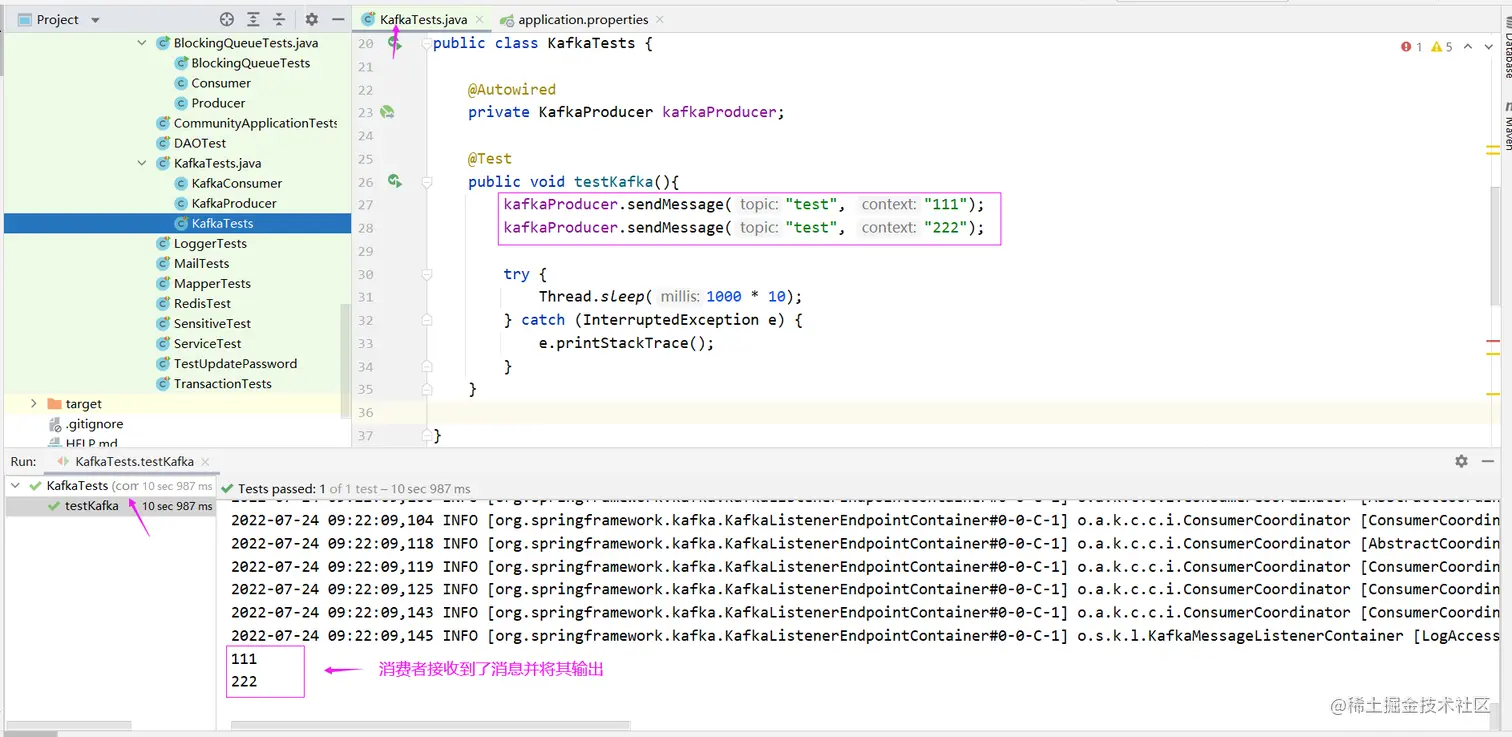This screenshot has height=737, width=1512.
Task: Minimize the Run tool window
Action: coord(1489,461)
